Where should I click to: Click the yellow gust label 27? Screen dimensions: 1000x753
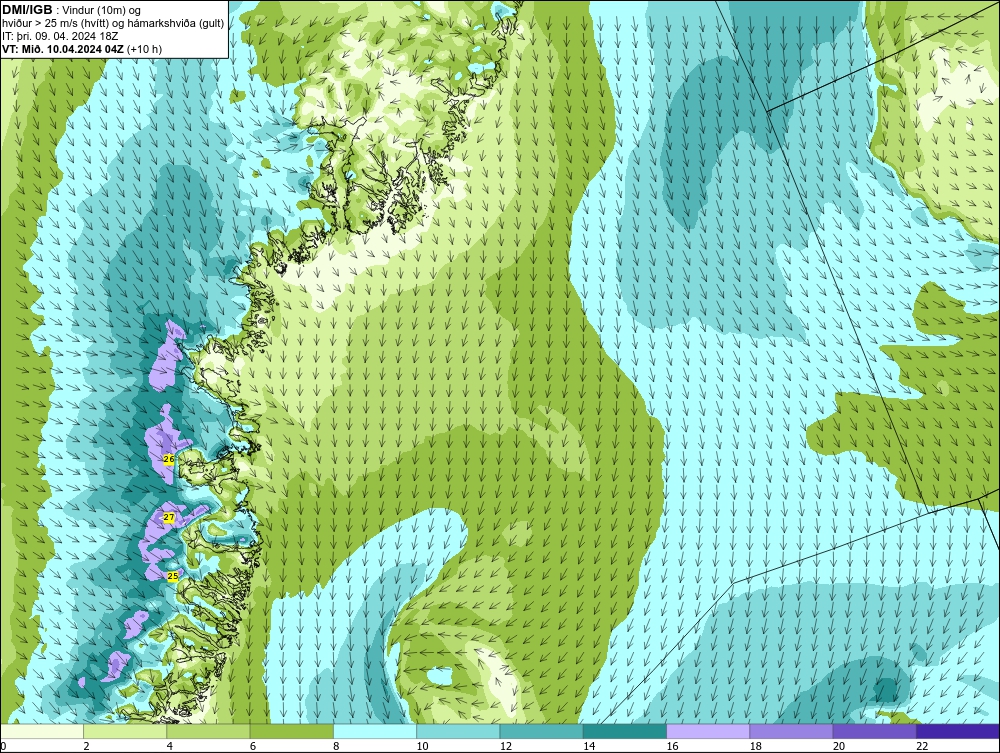[x=168, y=518]
